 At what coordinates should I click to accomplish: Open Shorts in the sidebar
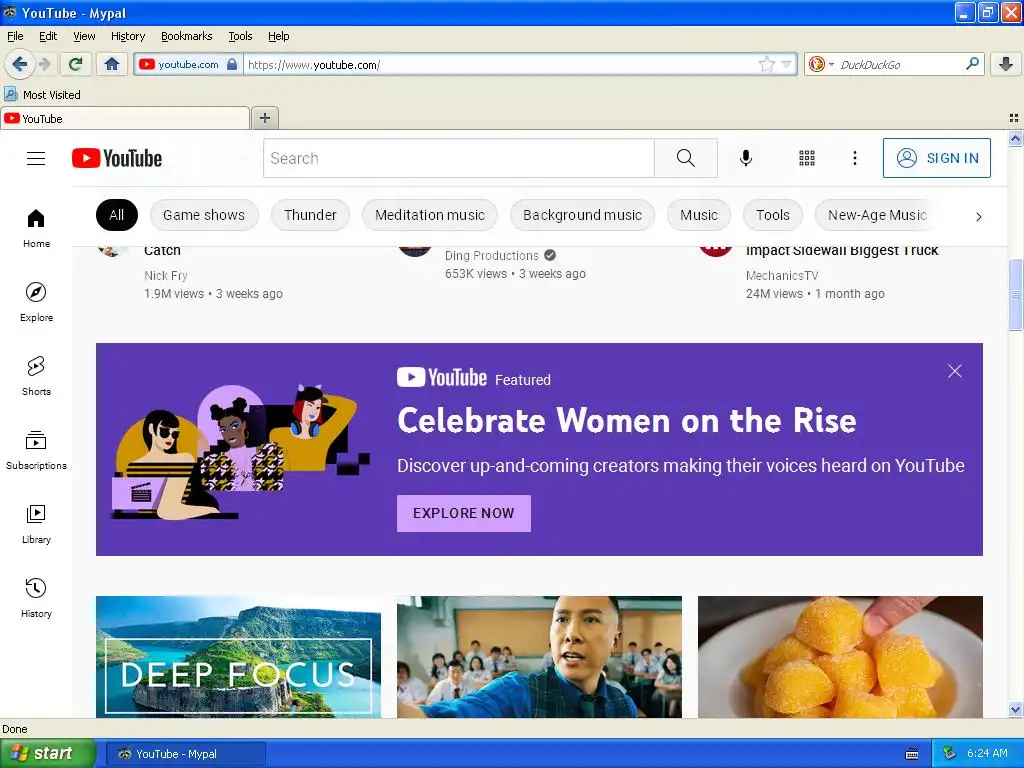tap(37, 376)
